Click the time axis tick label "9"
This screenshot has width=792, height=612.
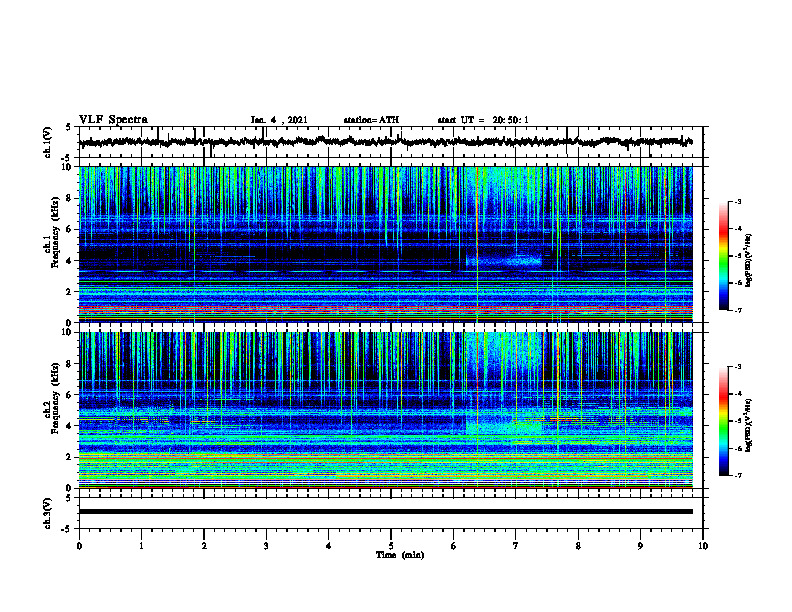(x=640, y=546)
